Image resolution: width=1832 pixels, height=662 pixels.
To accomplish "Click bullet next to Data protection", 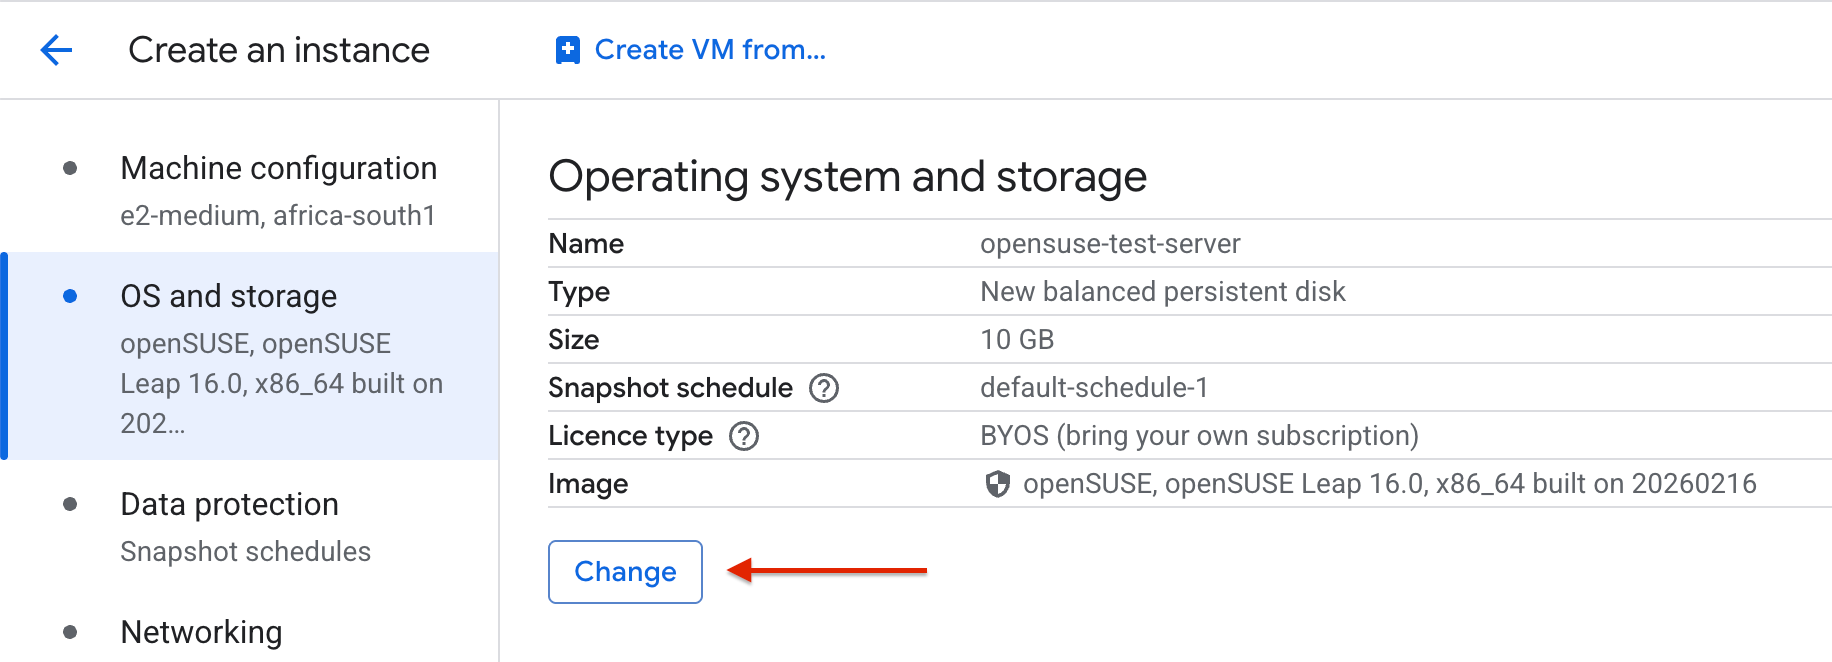I will pyautogui.click(x=70, y=505).
